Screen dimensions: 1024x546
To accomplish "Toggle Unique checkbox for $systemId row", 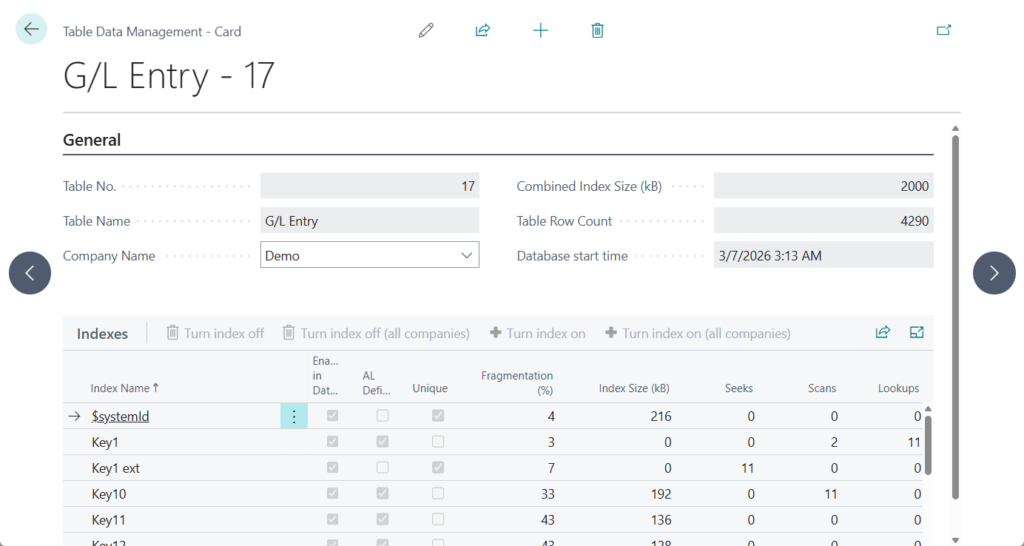I will click(438, 416).
